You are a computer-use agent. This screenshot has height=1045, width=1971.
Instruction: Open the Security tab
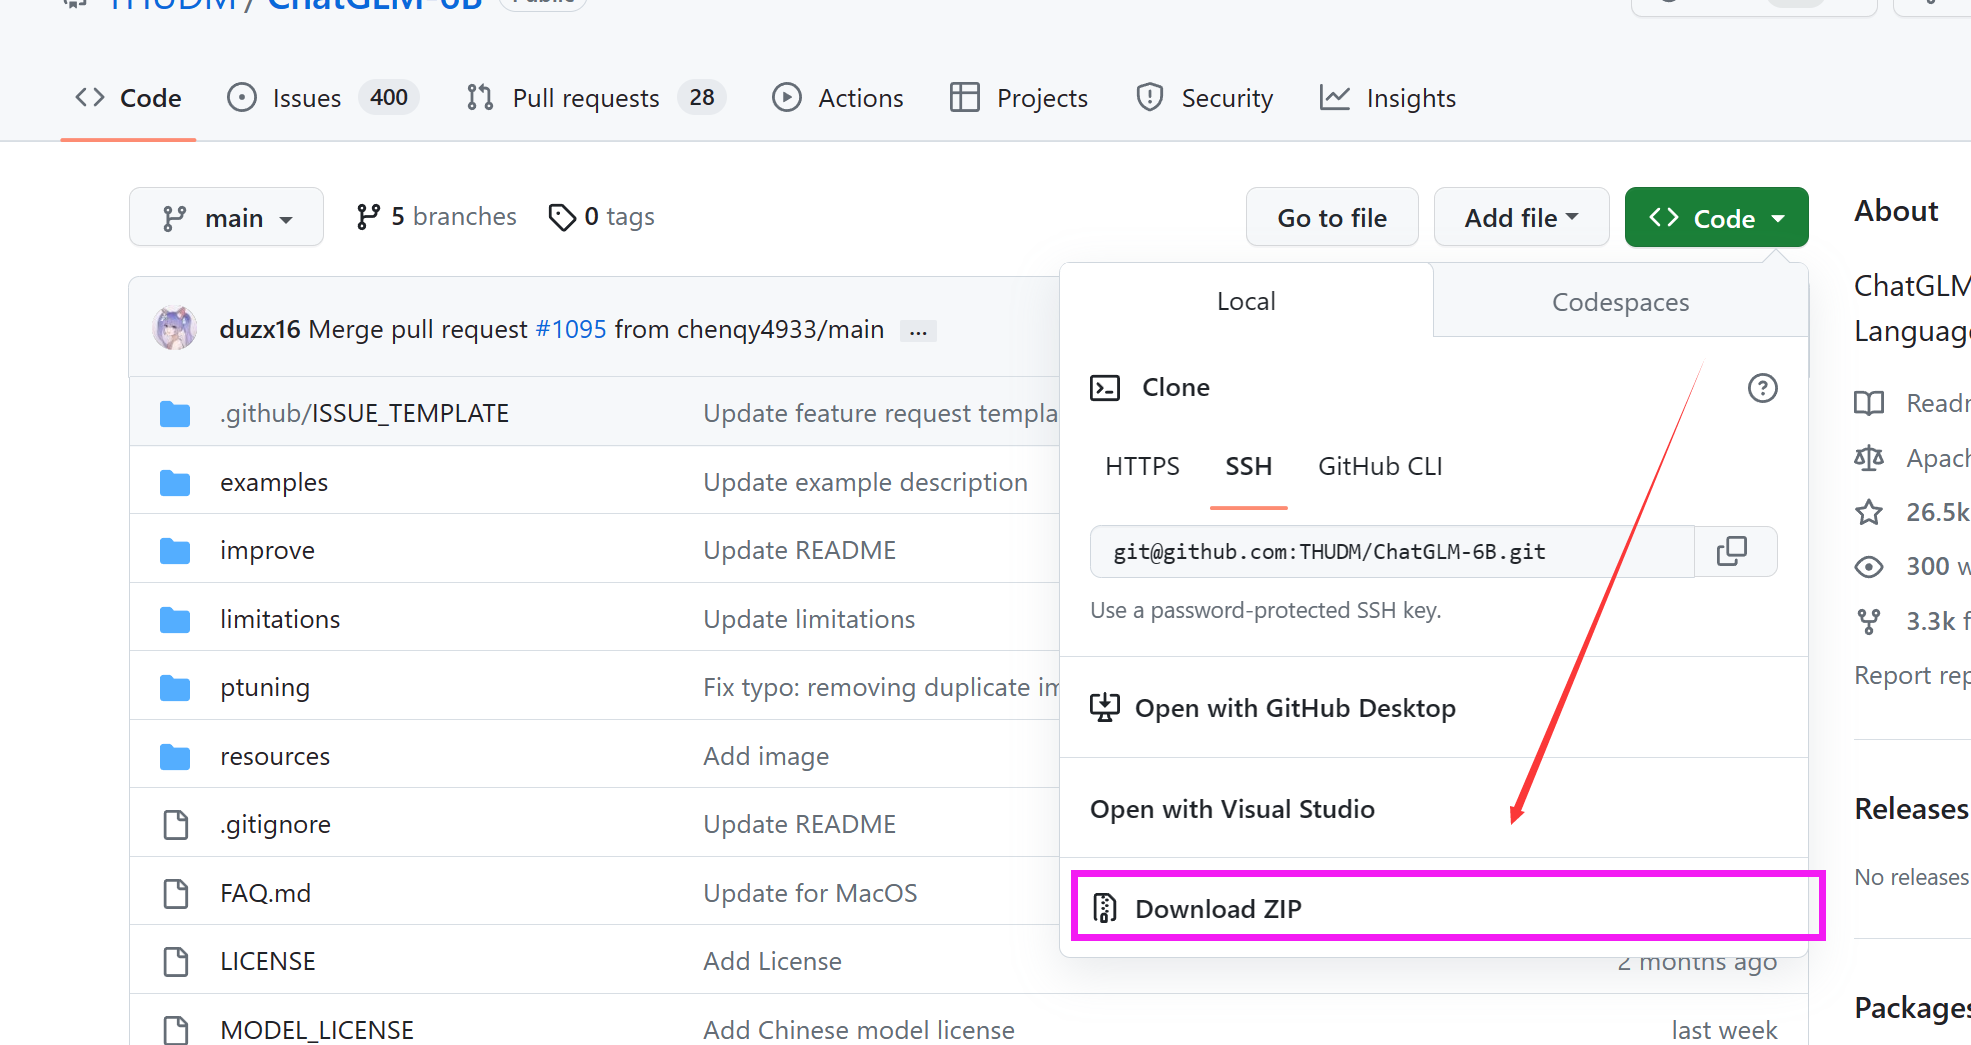(1204, 98)
